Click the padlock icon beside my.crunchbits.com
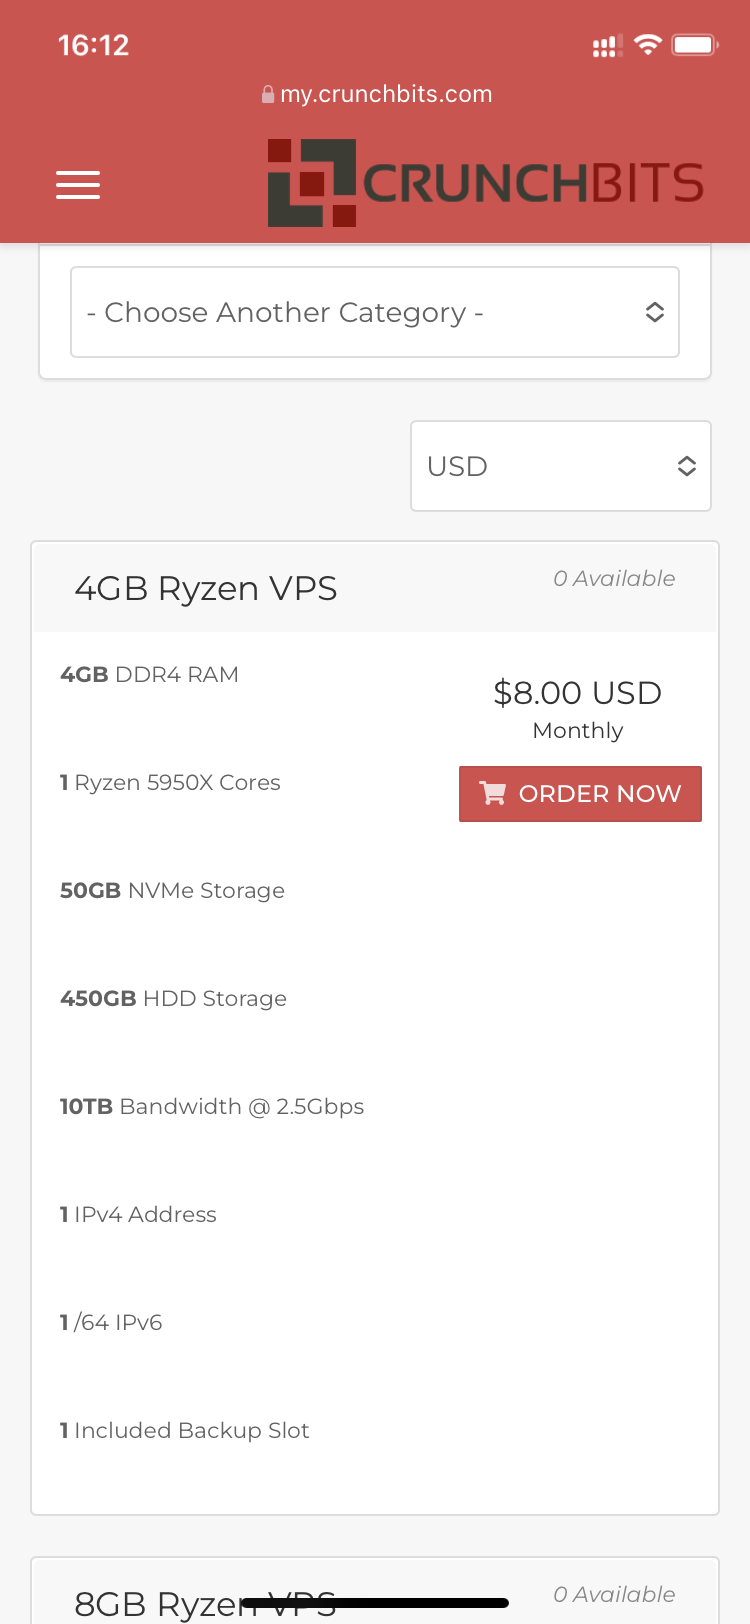 tap(268, 93)
